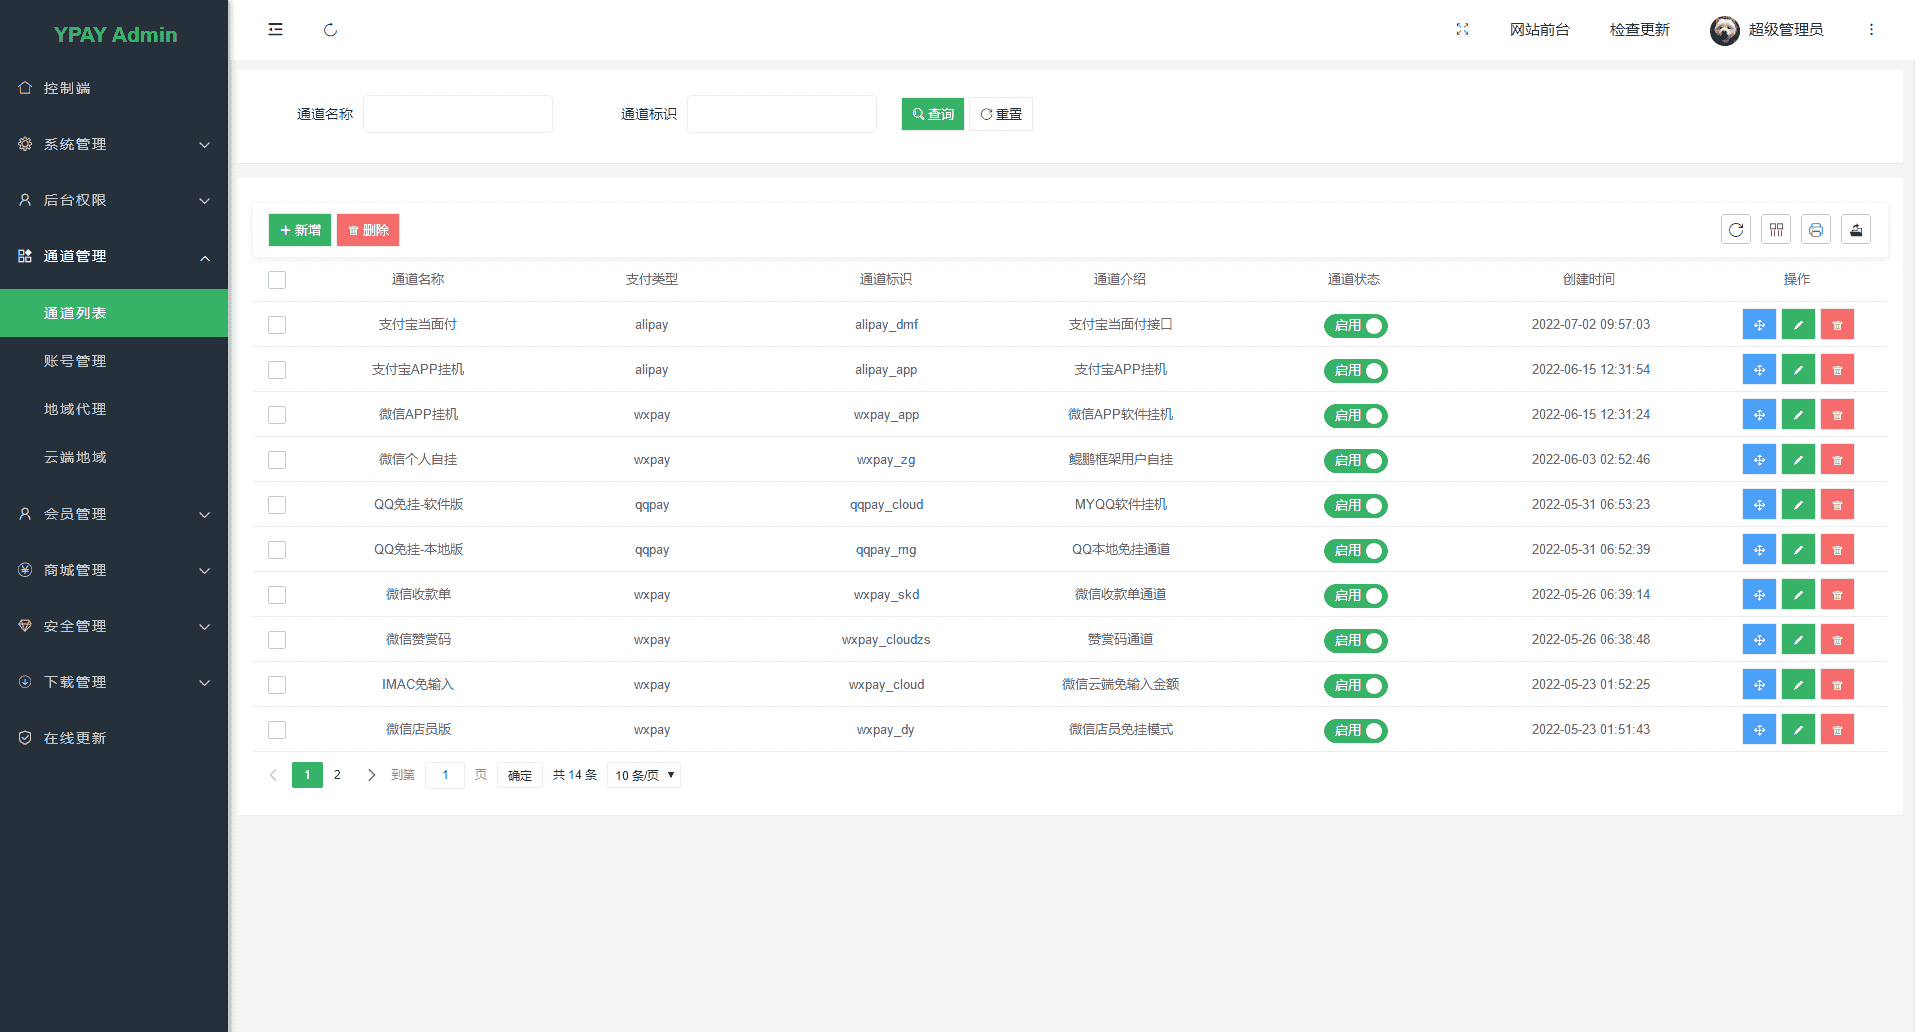Print the table using printer icon
This screenshot has width=1915, height=1032.
click(1816, 230)
